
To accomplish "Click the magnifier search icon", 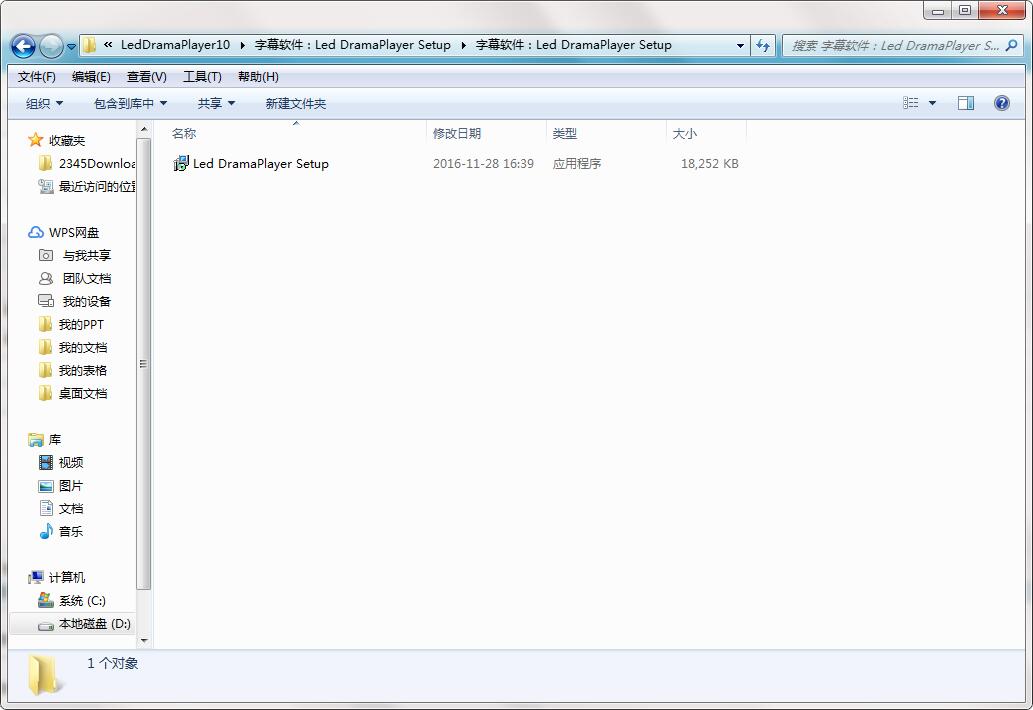I will coord(1013,45).
